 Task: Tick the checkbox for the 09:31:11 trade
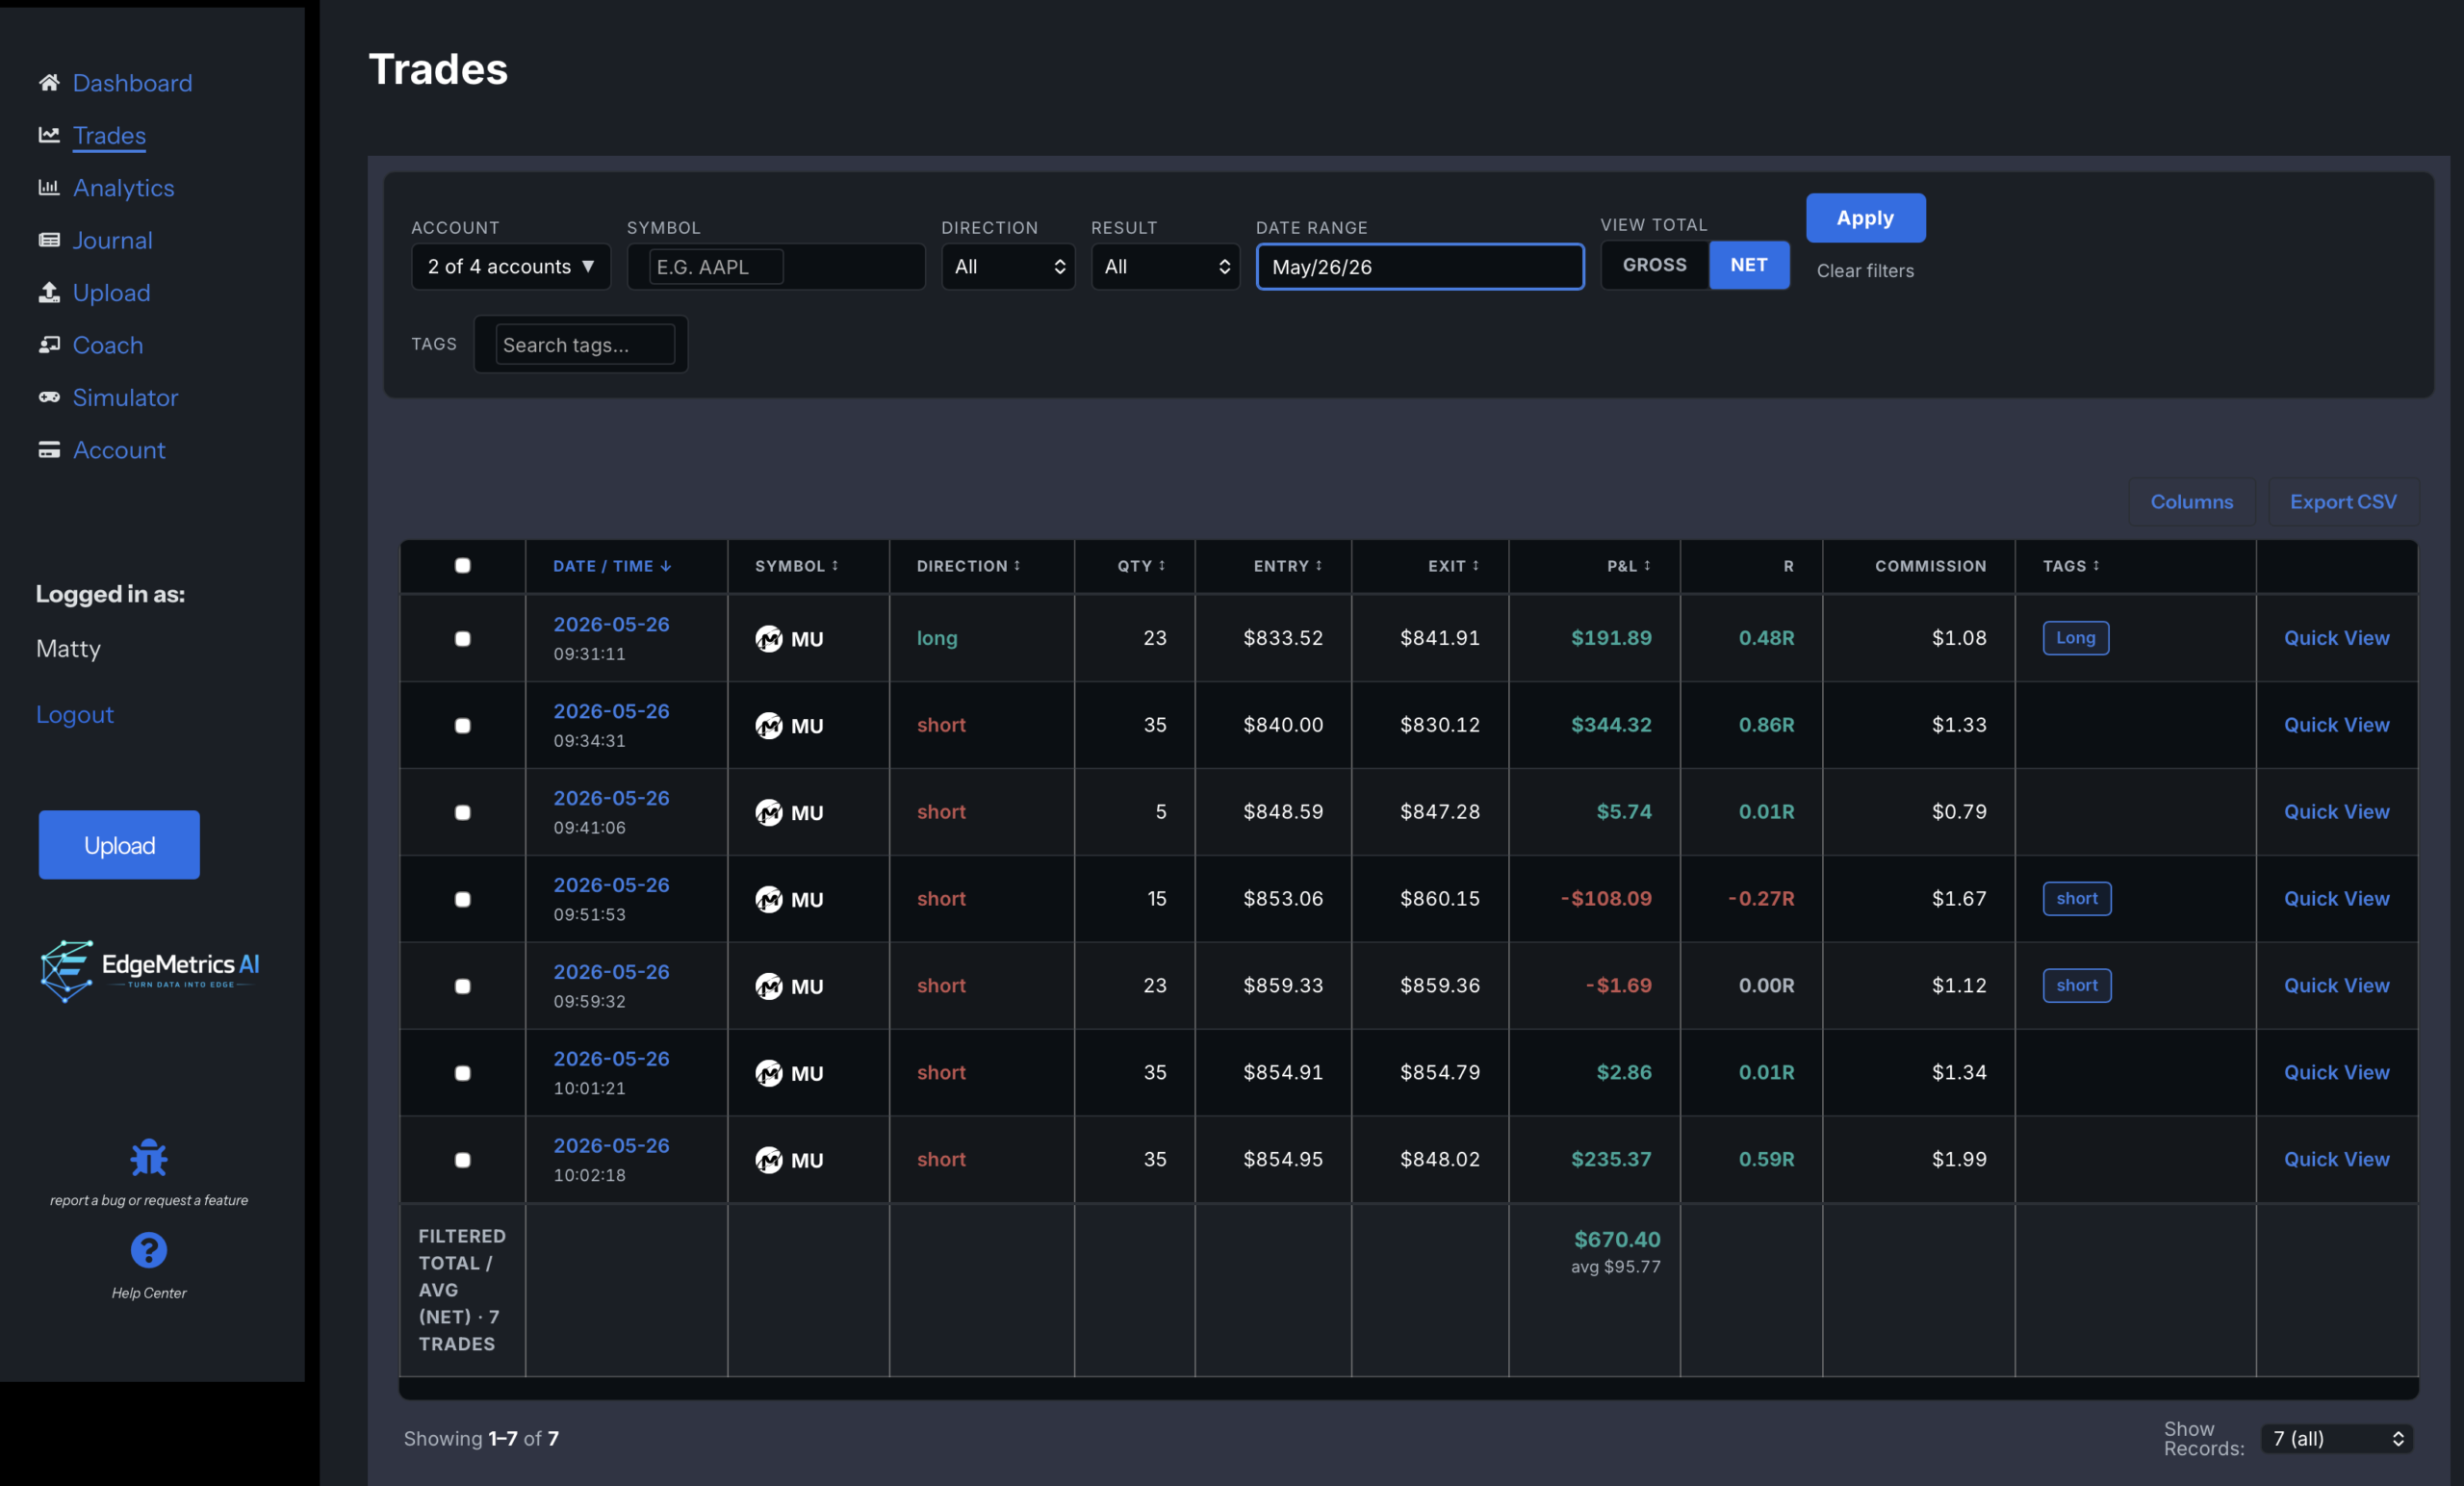(x=462, y=638)
